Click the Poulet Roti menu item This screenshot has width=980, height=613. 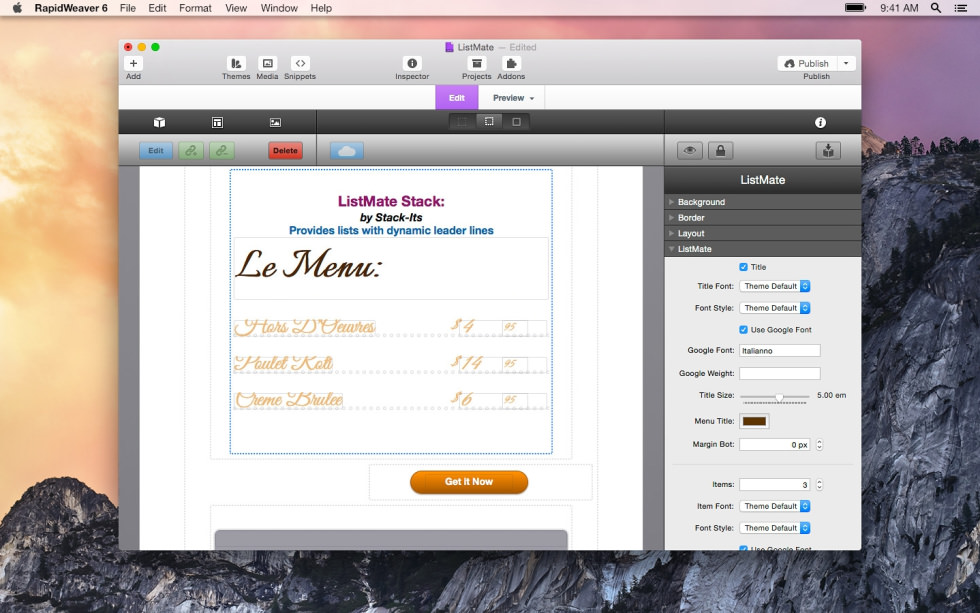284,363
